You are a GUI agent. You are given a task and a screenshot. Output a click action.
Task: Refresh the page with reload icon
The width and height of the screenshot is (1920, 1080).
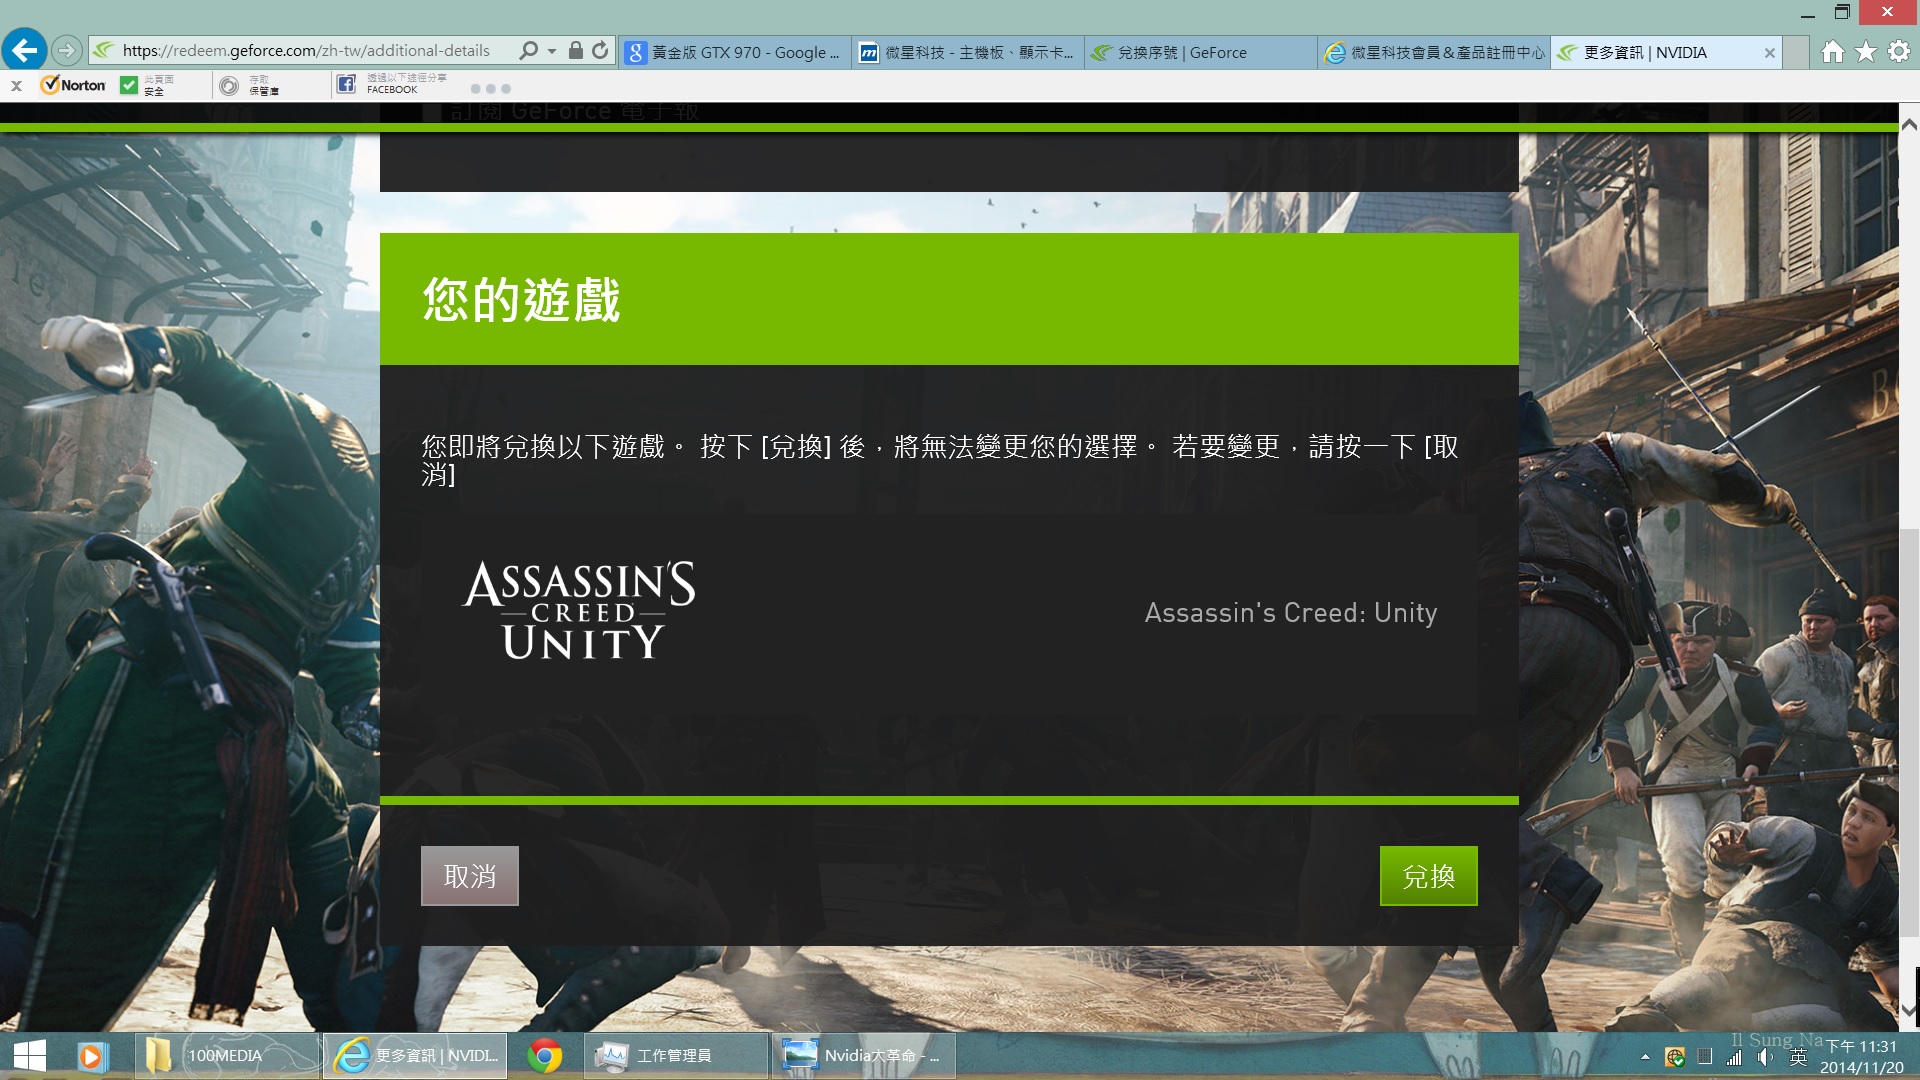[x=600, y=50]
